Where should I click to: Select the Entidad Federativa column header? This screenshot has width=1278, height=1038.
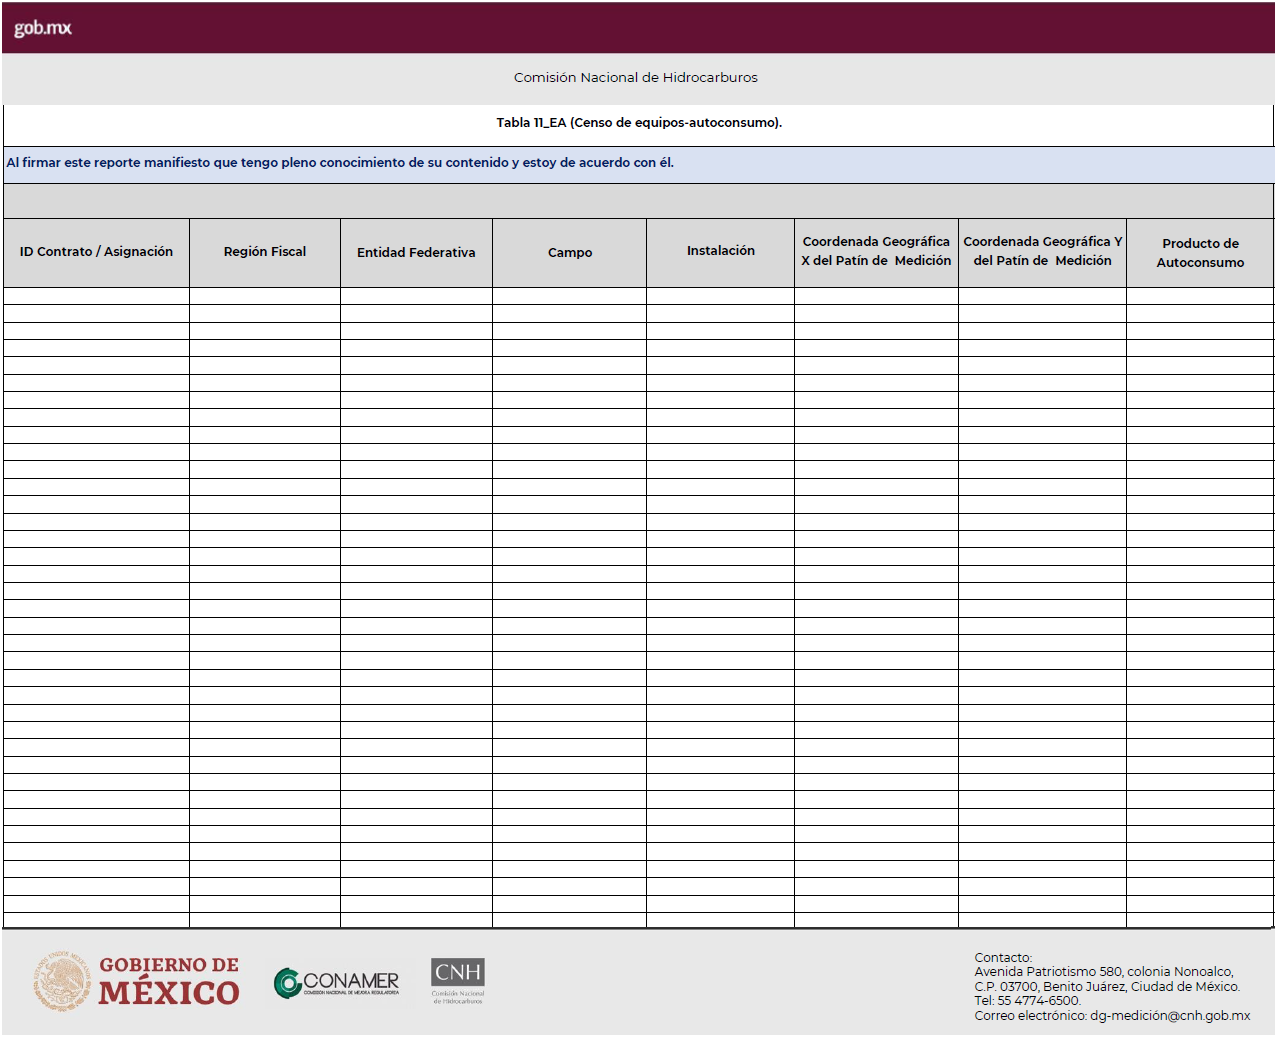point(416,252)
